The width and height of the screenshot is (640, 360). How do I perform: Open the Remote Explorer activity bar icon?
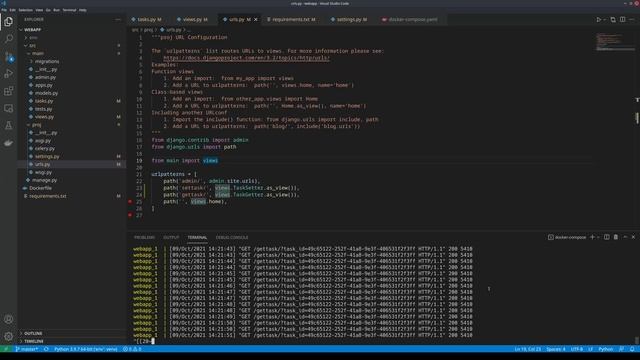point(9,108)
